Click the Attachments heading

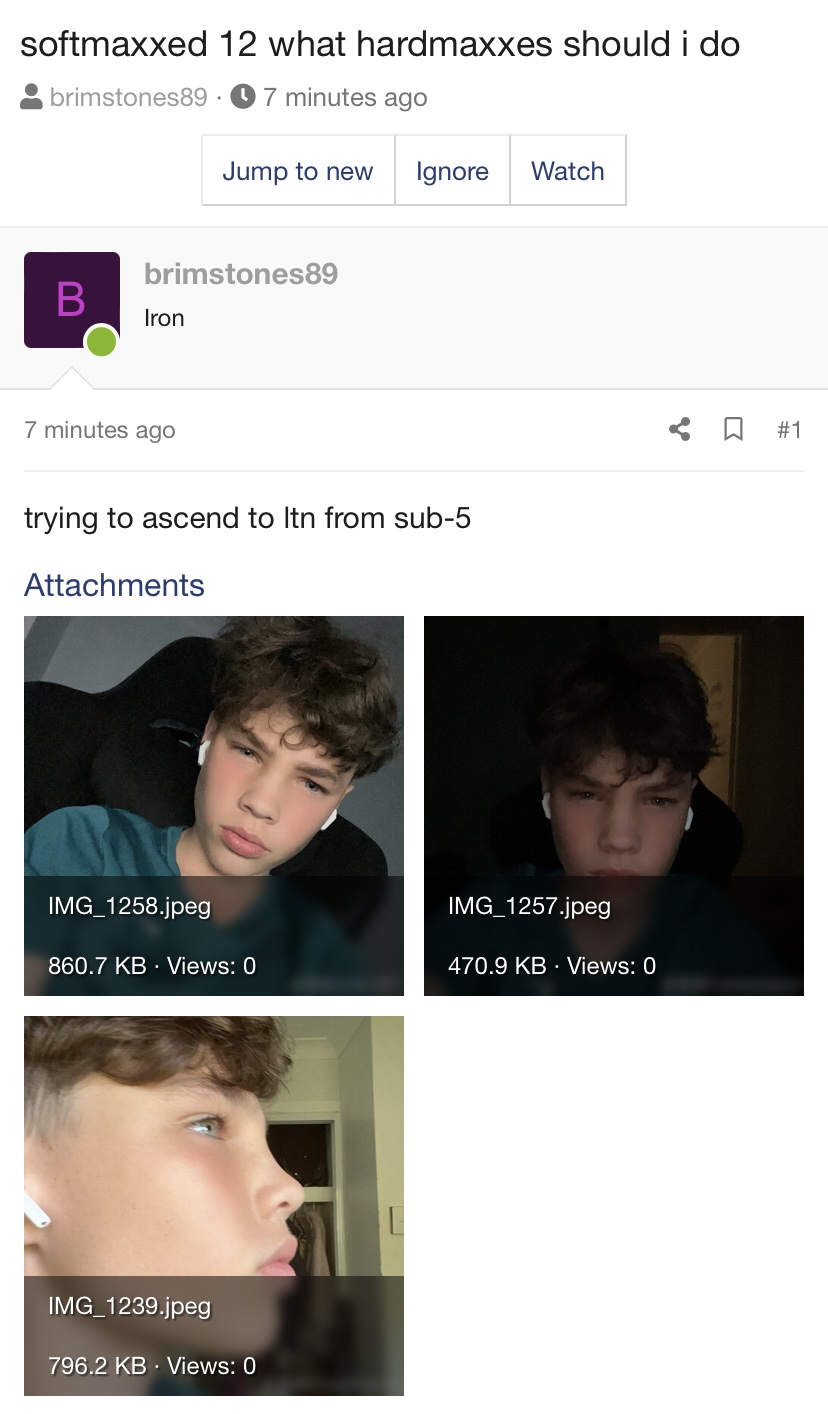[x=114, y=585]
